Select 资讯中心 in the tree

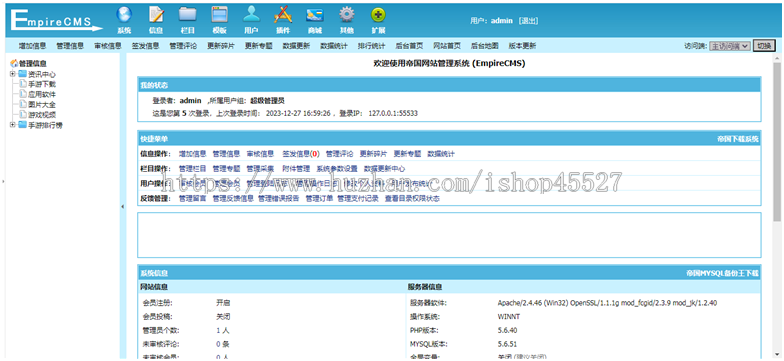(42, 74)
